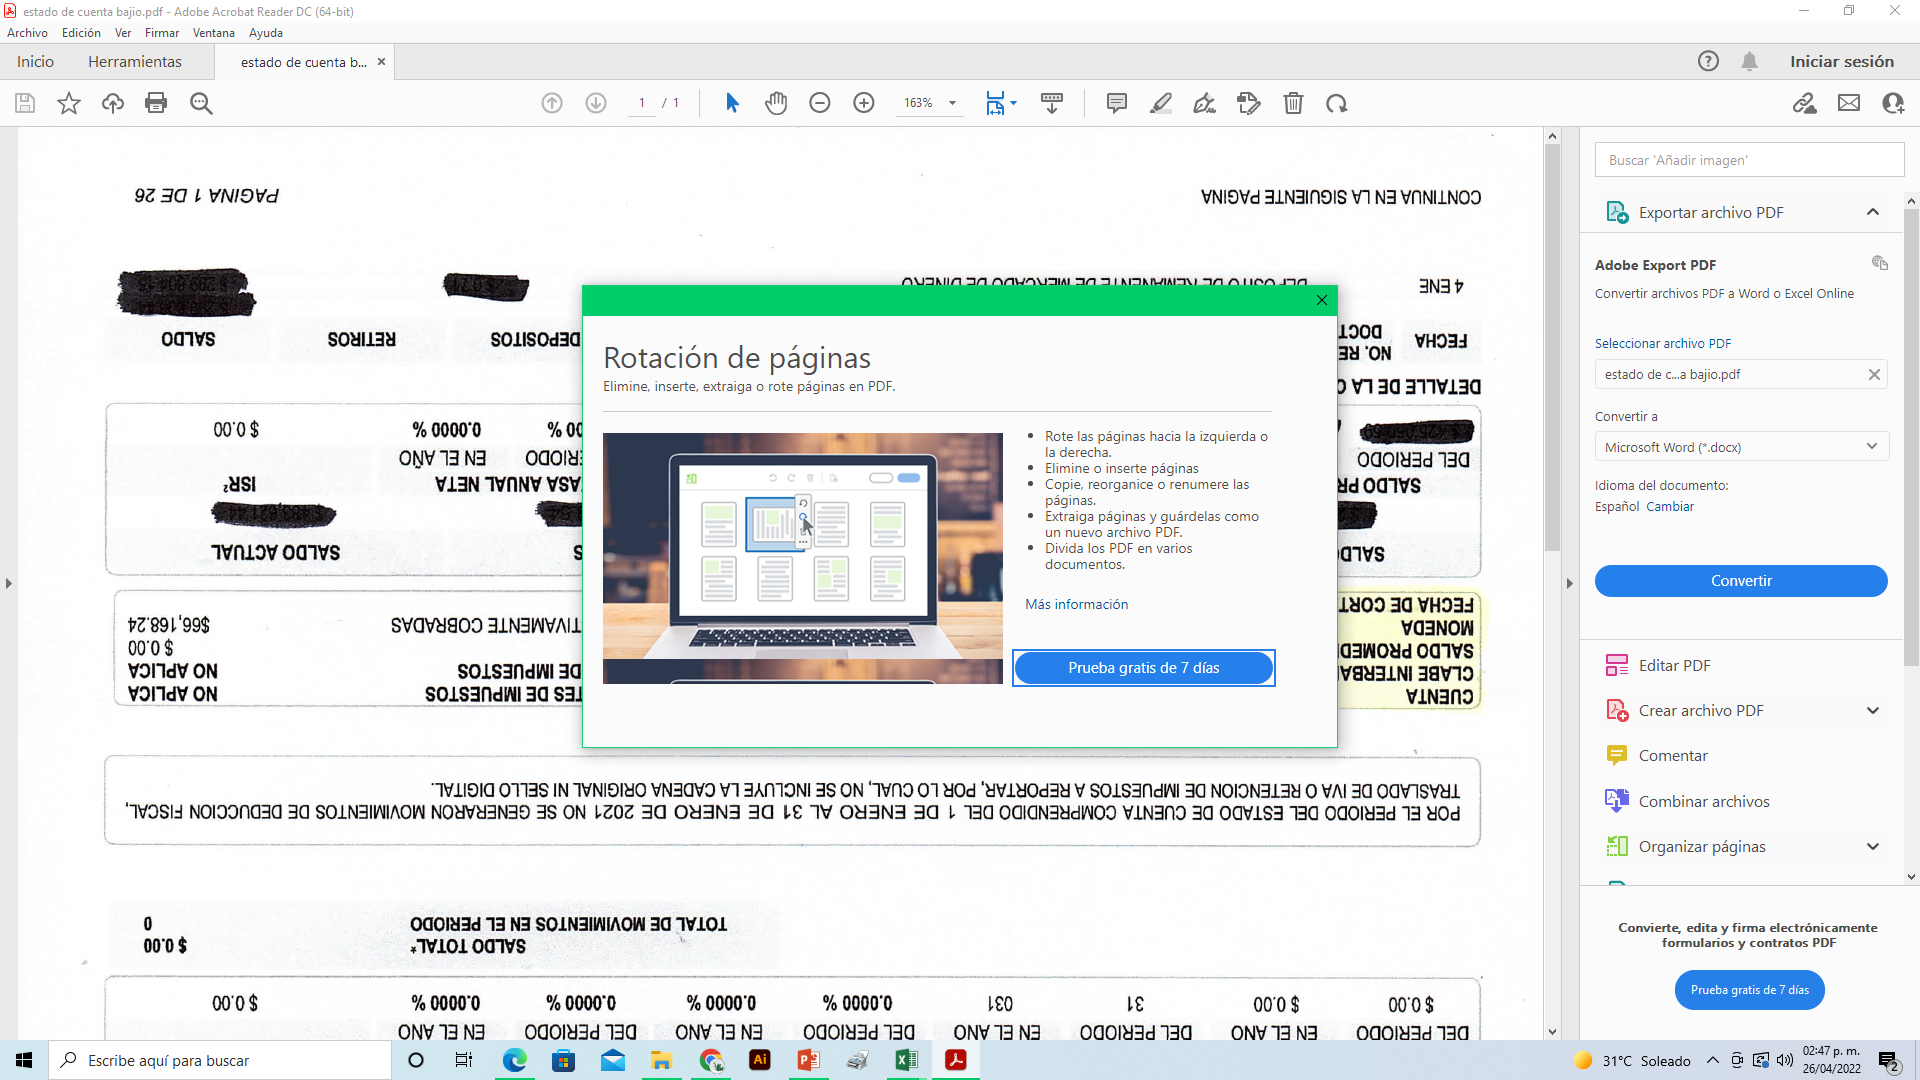This screenshot has width=1920, height=1080.
Task: Close the Rotación de páginas dialog
Action: (1322, 300)
